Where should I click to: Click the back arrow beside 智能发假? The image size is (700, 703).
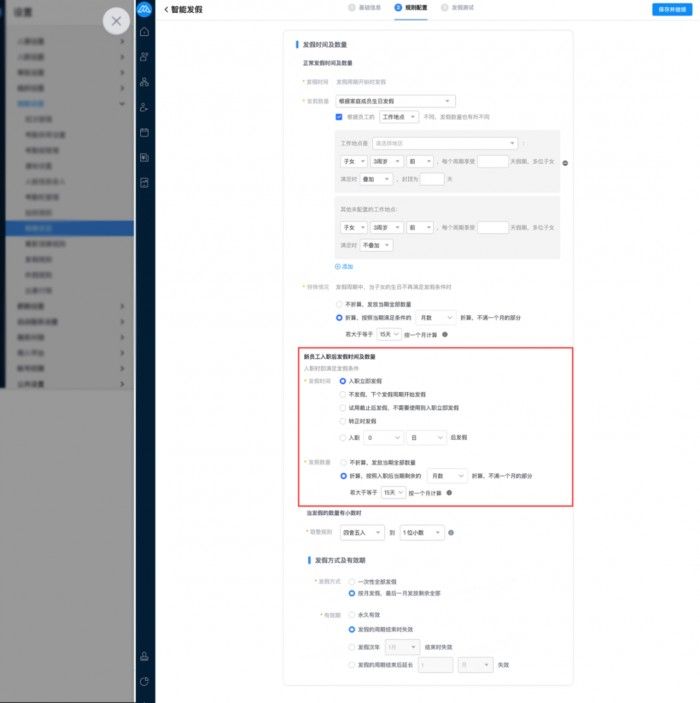(x=165, y=9)
